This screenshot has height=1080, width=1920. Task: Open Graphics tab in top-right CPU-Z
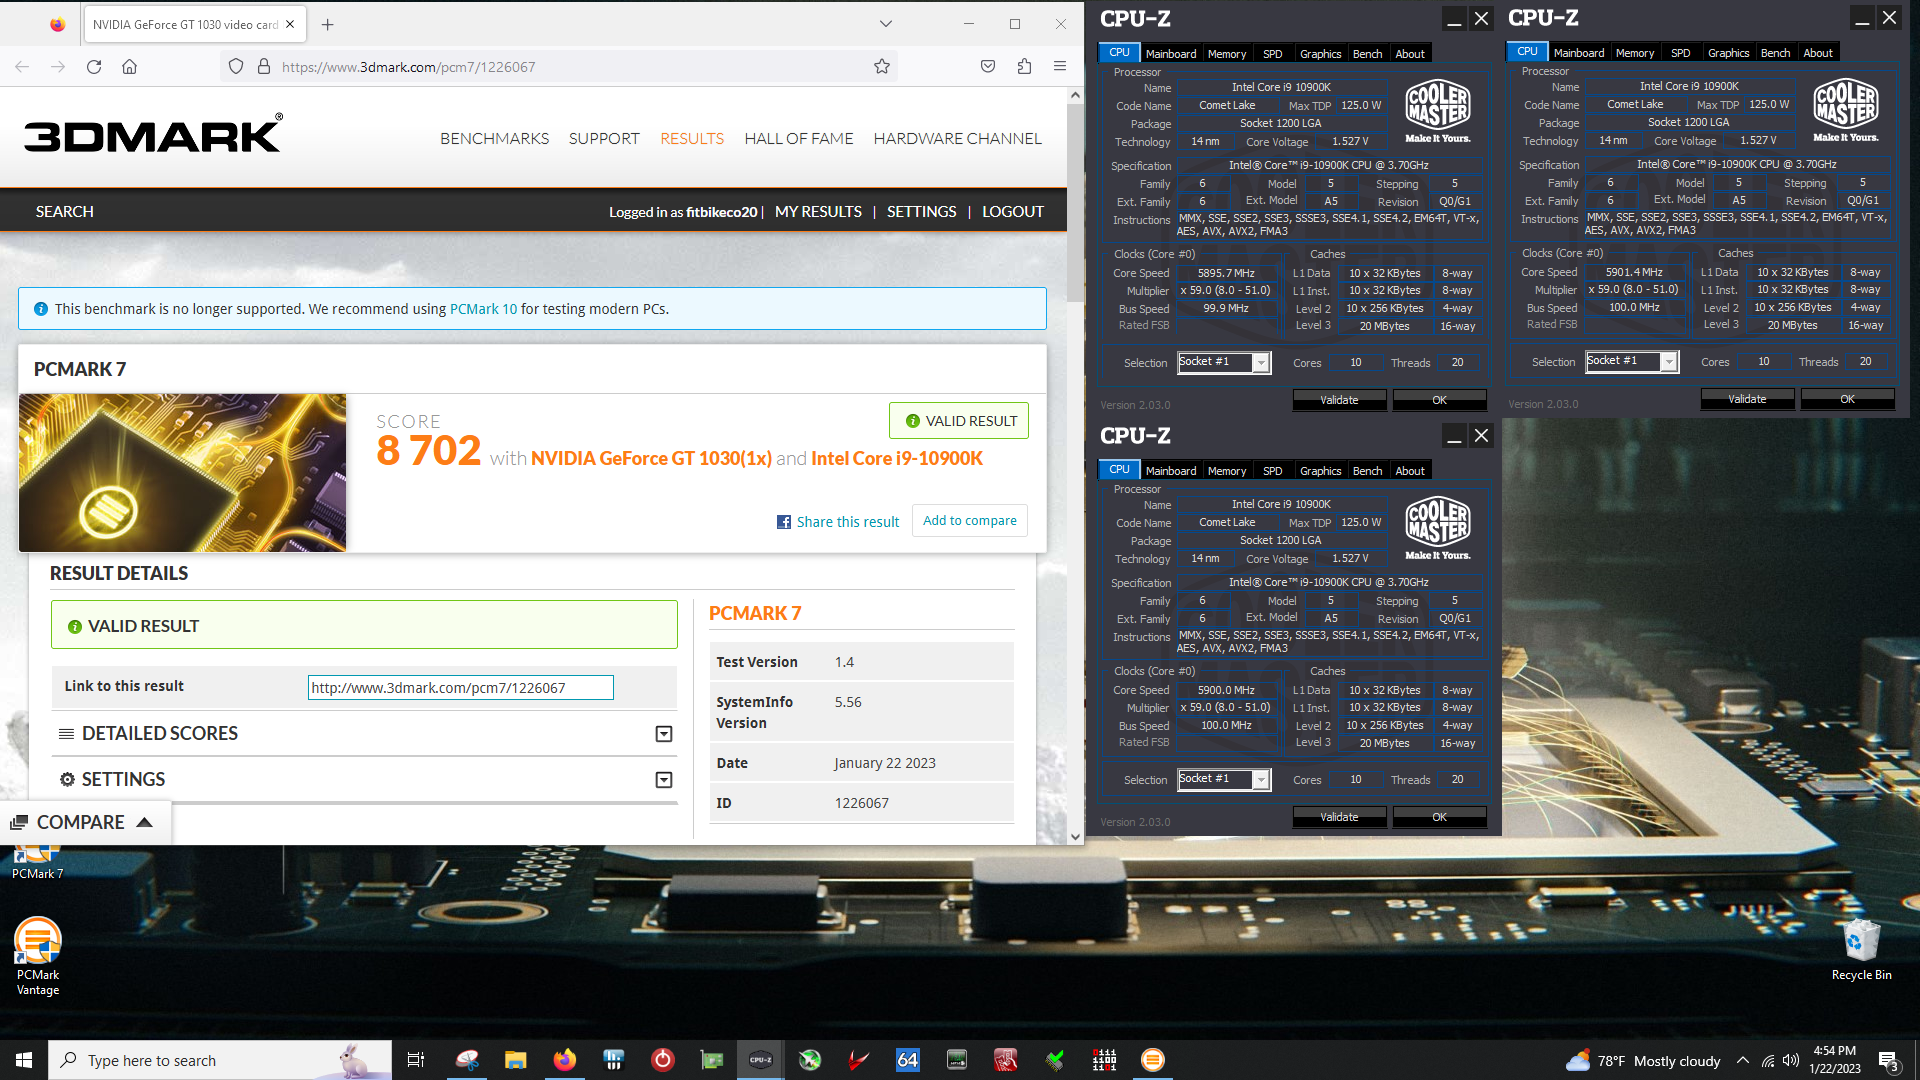click(1728, 53)
